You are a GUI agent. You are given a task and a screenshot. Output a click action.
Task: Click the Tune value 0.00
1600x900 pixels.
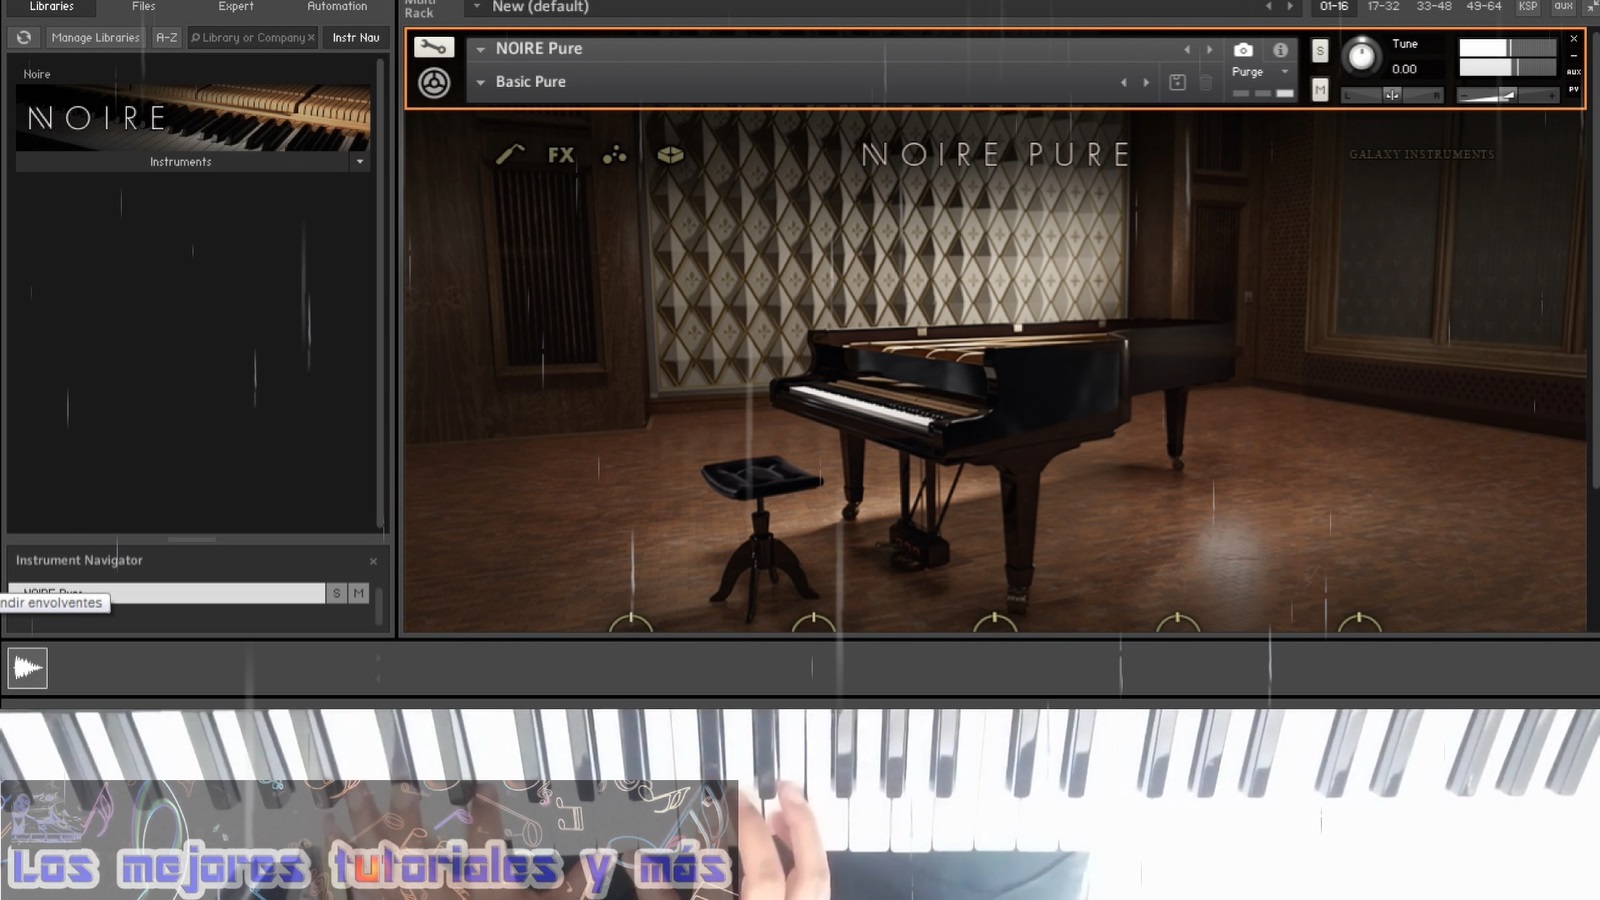pos(1404,69)
